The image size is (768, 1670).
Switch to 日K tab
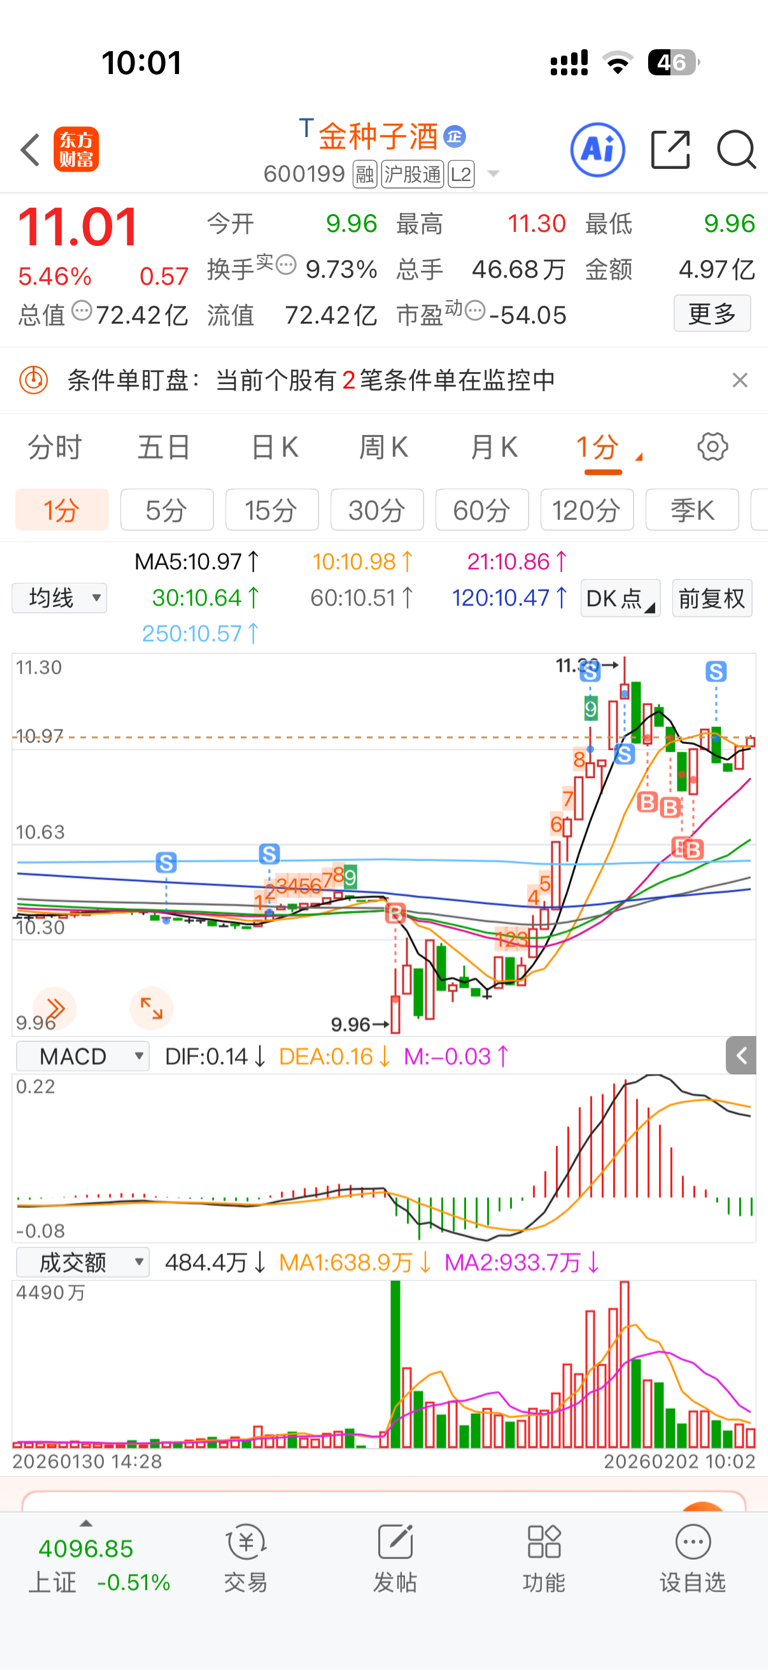[274, 447]
